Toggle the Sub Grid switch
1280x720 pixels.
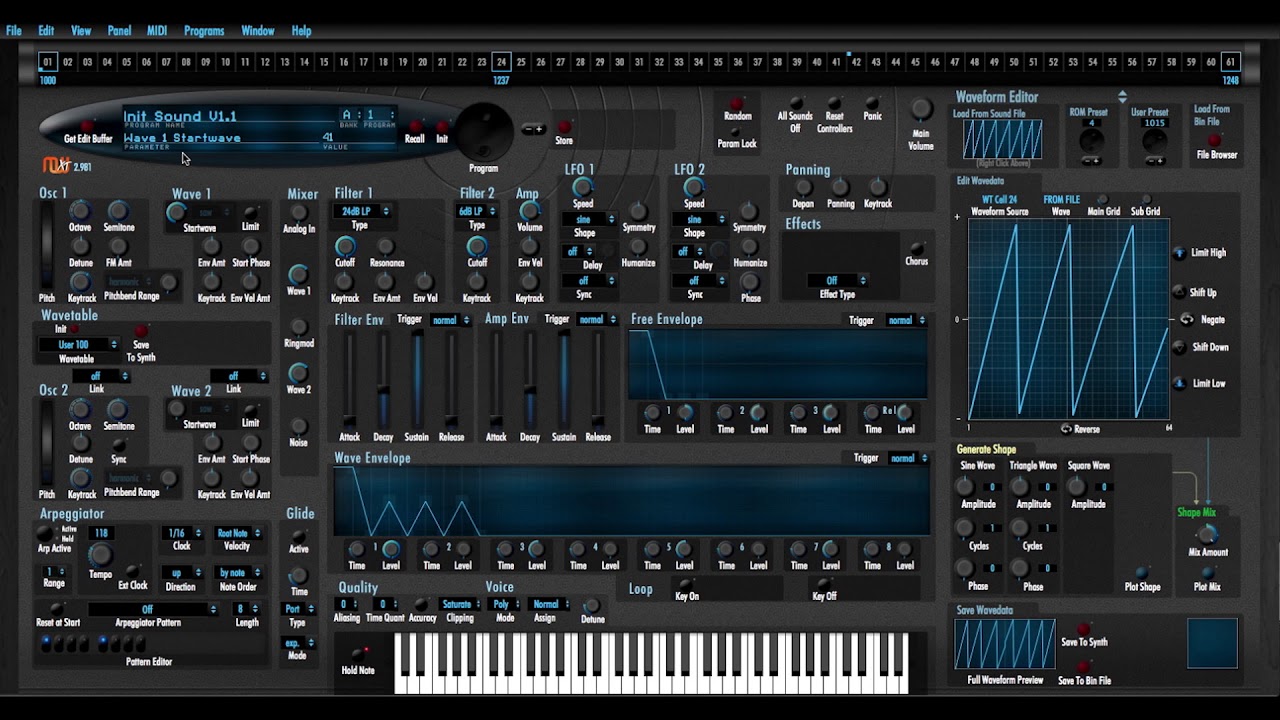pos(1146,200)
